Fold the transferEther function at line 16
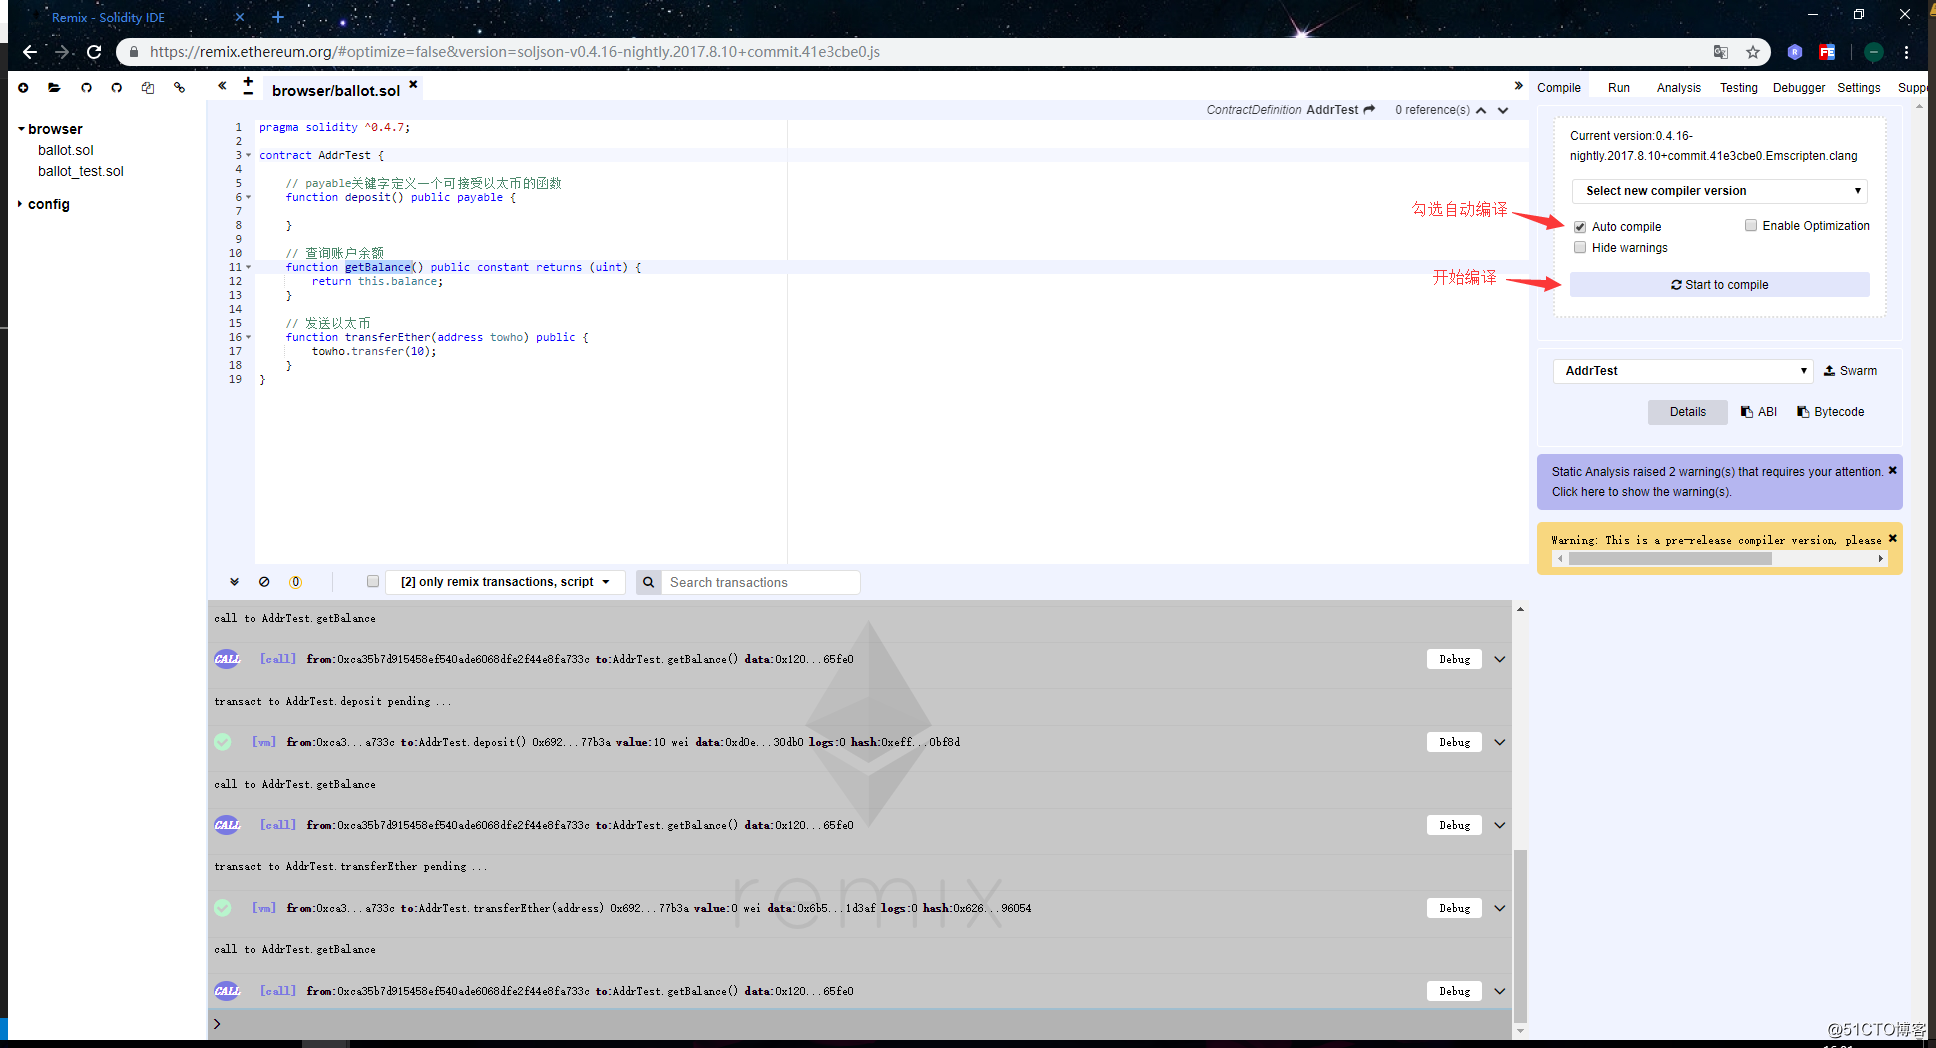Image resolution: width=1936 pixels, height=1048 pixels. click(249, 337)
